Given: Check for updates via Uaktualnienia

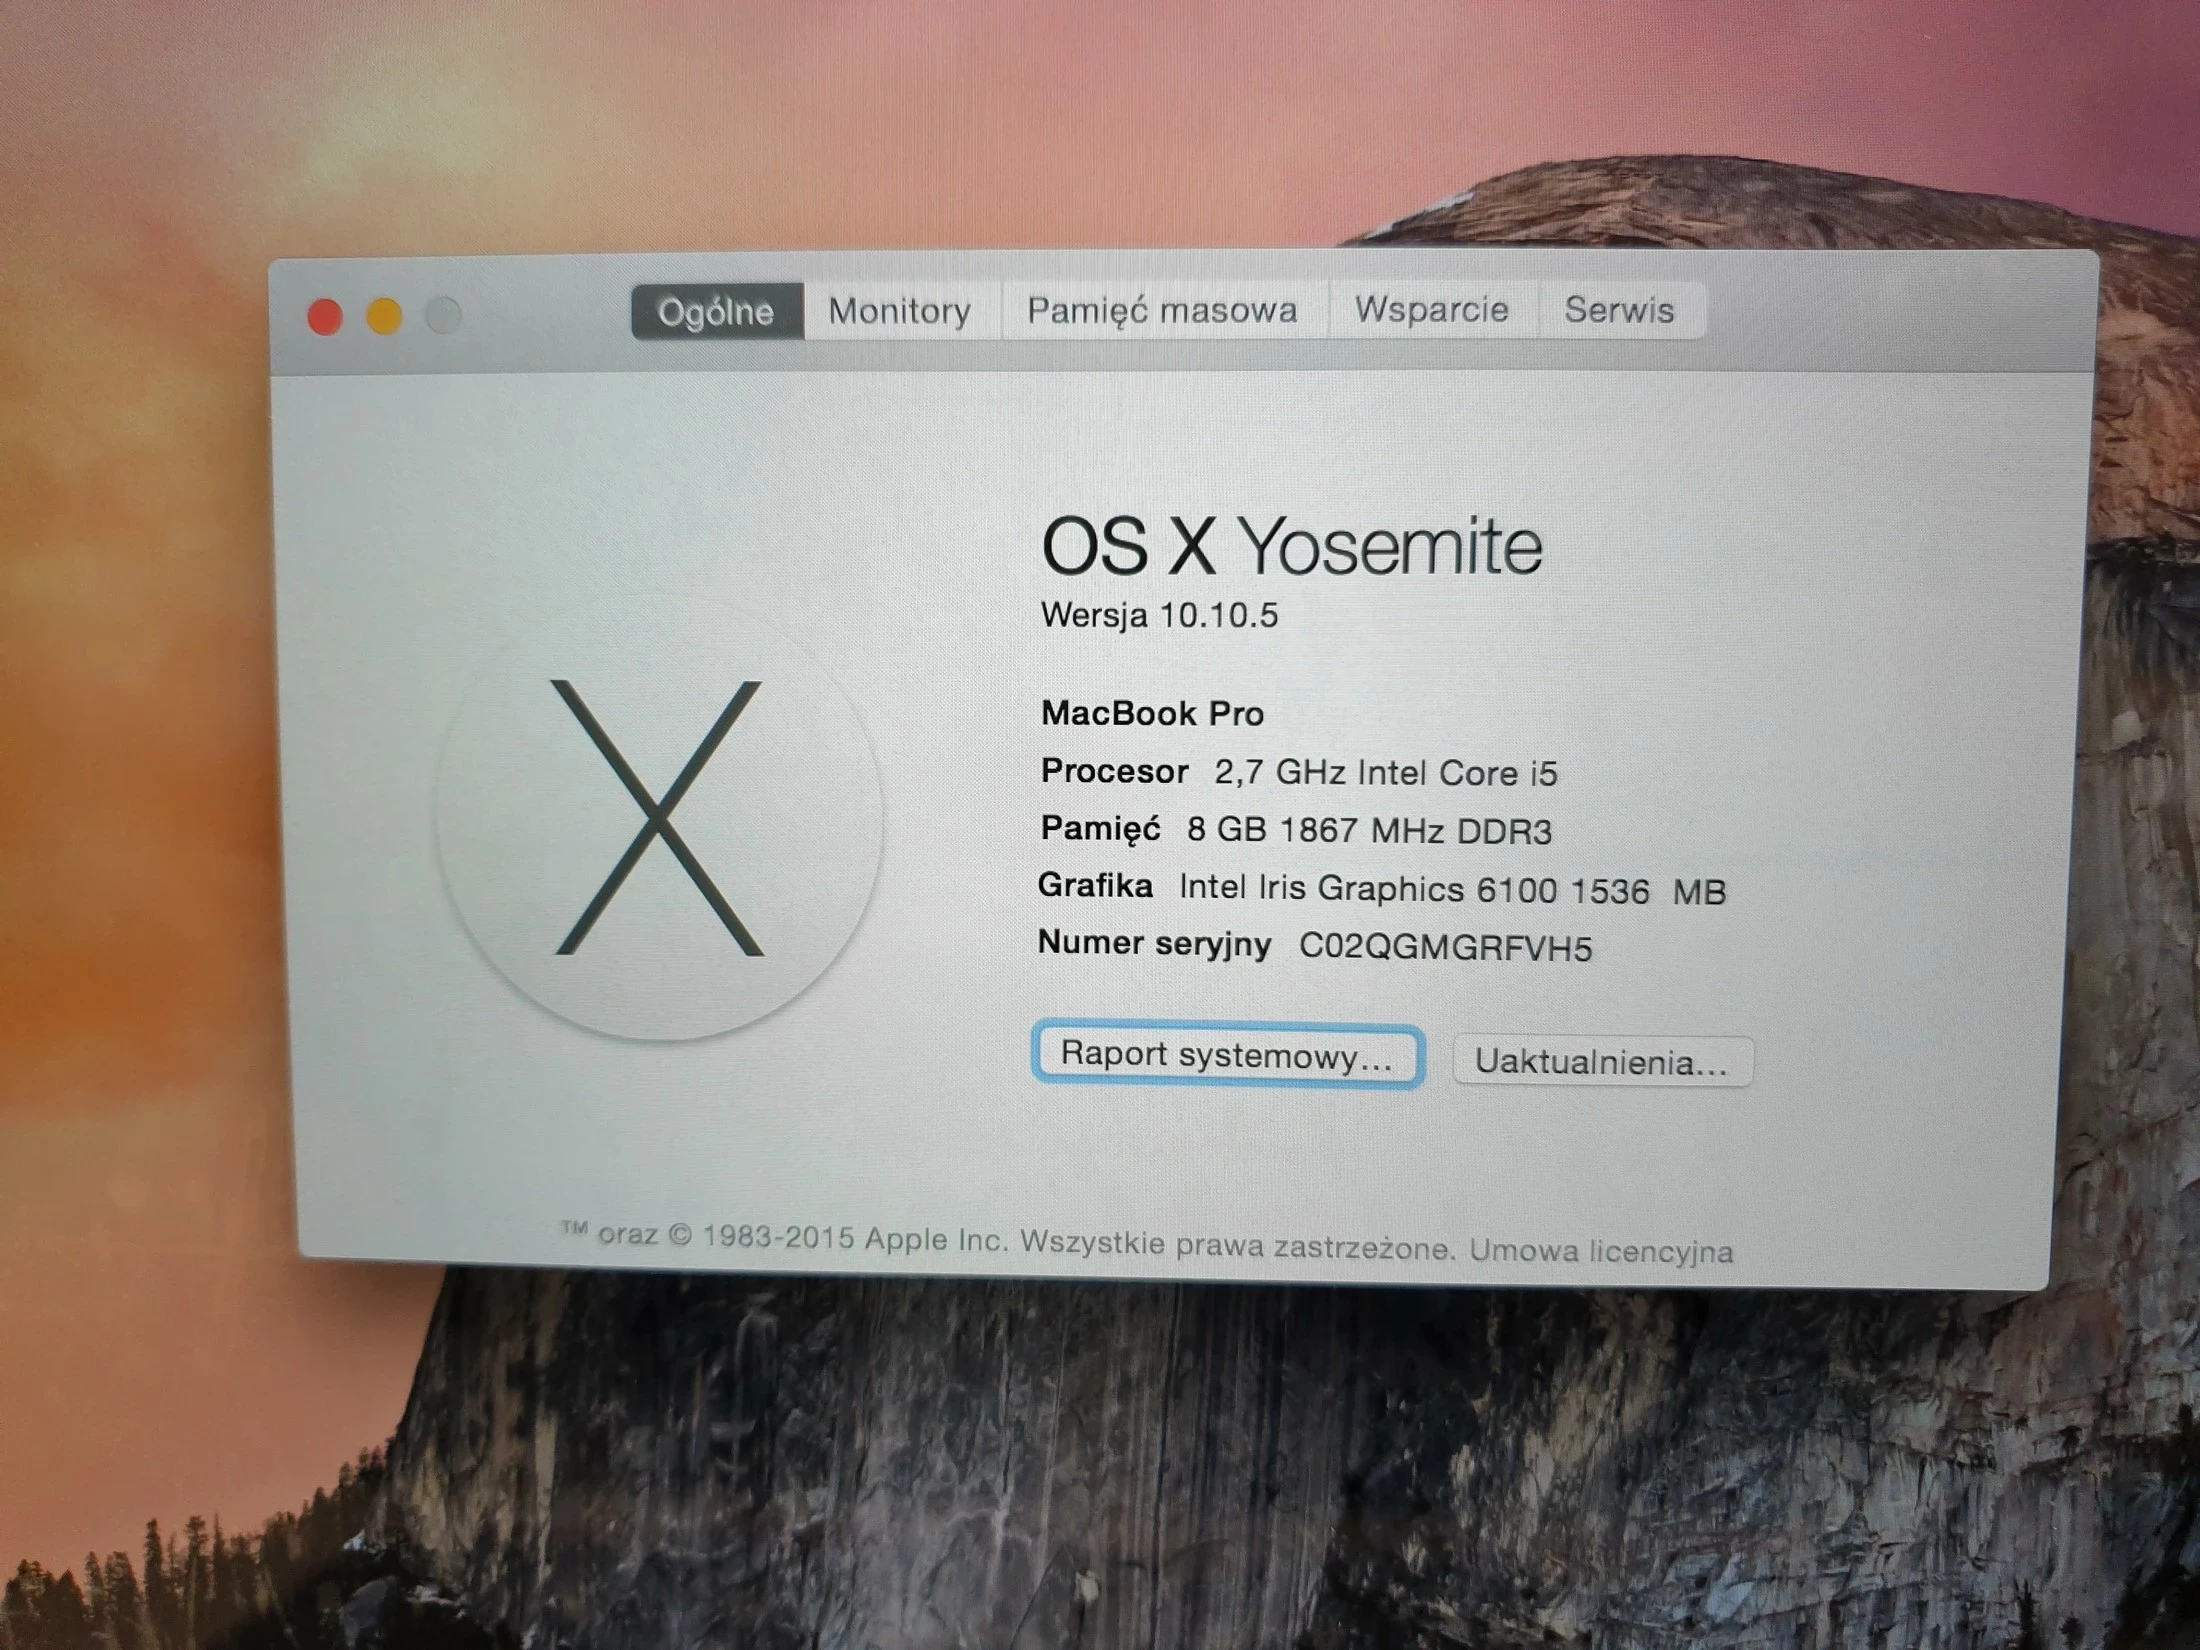Looking at the screenshot, I should (1602, 1062).
